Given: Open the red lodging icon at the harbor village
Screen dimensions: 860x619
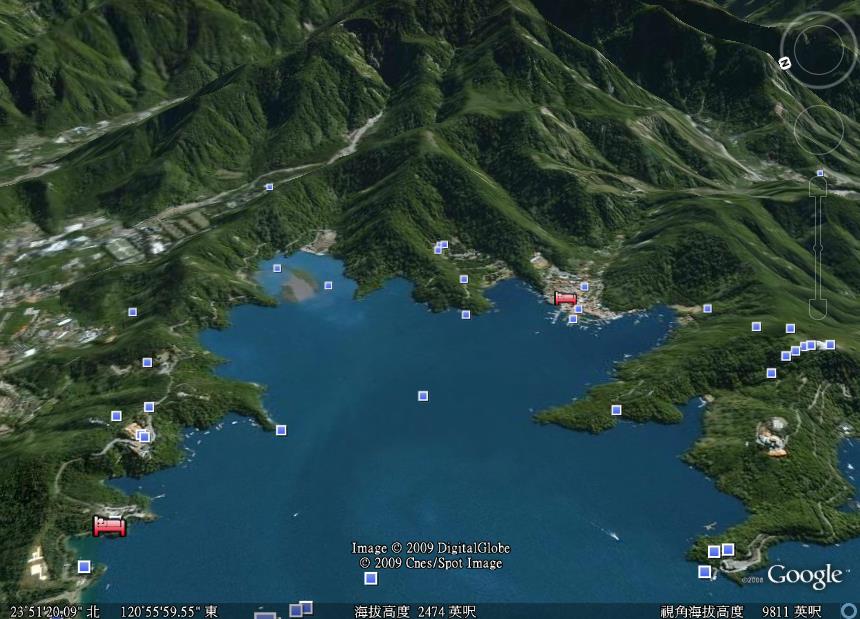Looking at the screenshot, I should coord(565,298).
